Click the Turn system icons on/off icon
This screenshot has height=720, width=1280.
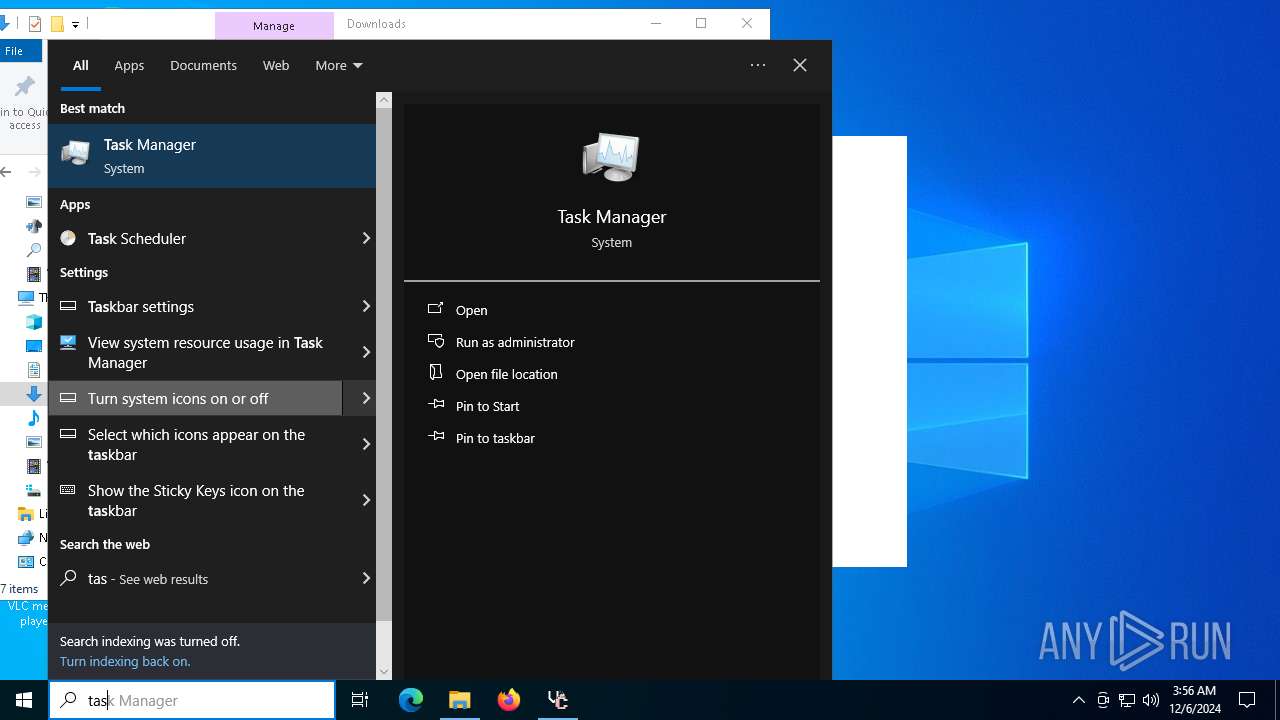(x=68, y=398)
